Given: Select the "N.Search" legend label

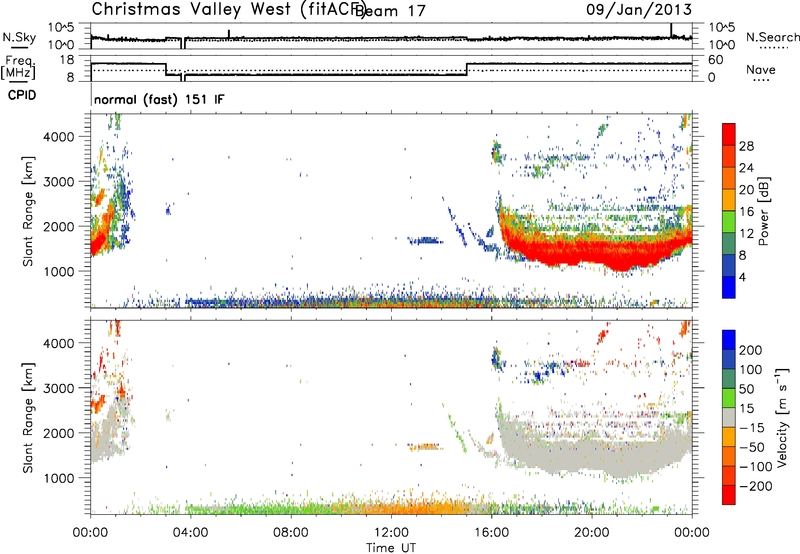Looking at the screenshot, I should (772, 37).
